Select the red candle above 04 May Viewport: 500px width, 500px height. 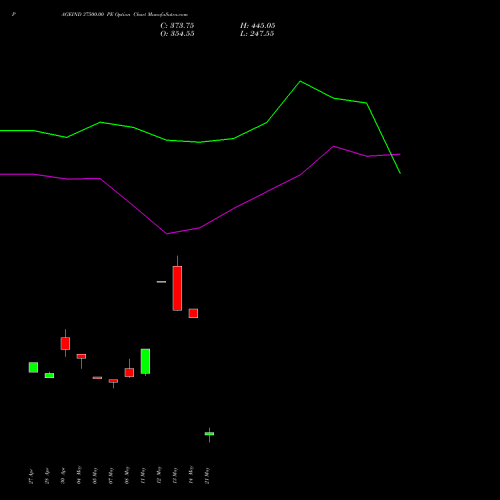click(81, 356)
